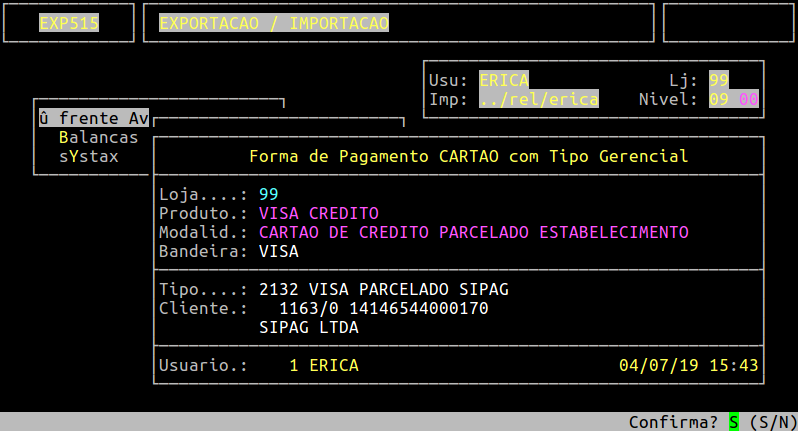Click the green S confirmation field
This screenshot has height=431, width=798.
tap(733, 422)
